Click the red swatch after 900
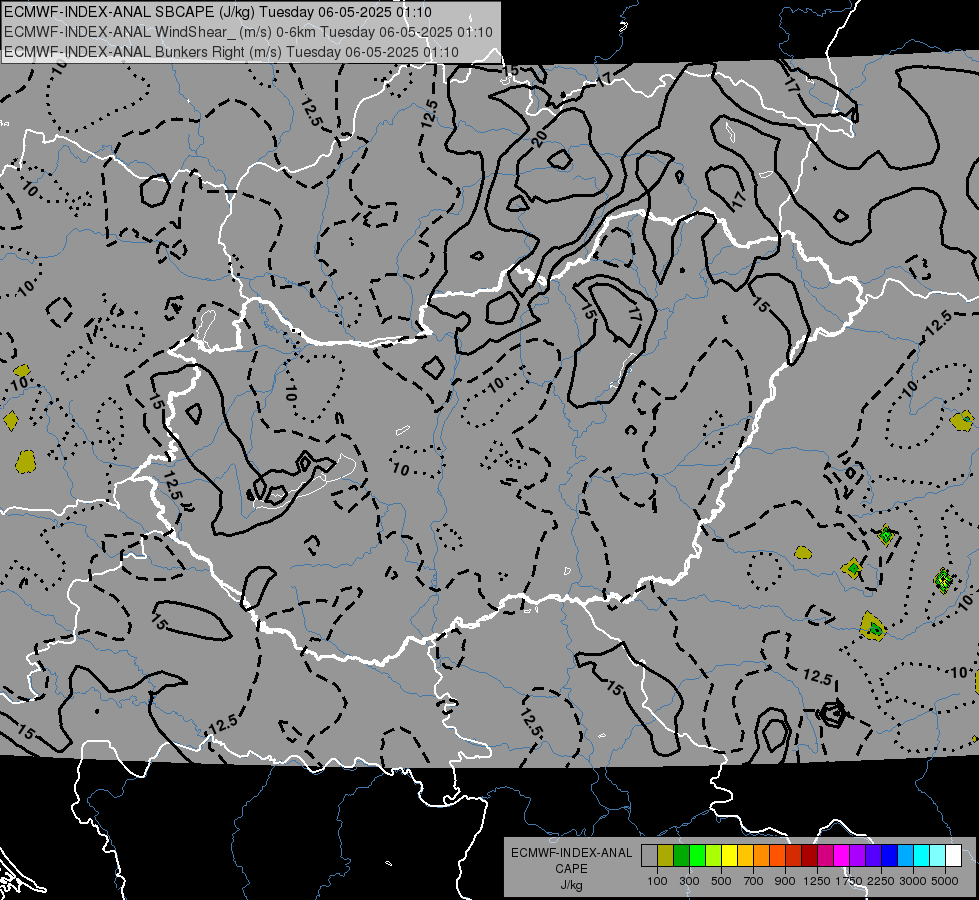Image resolution: width=979 pixels, height=900 pixels. (794, 856)
